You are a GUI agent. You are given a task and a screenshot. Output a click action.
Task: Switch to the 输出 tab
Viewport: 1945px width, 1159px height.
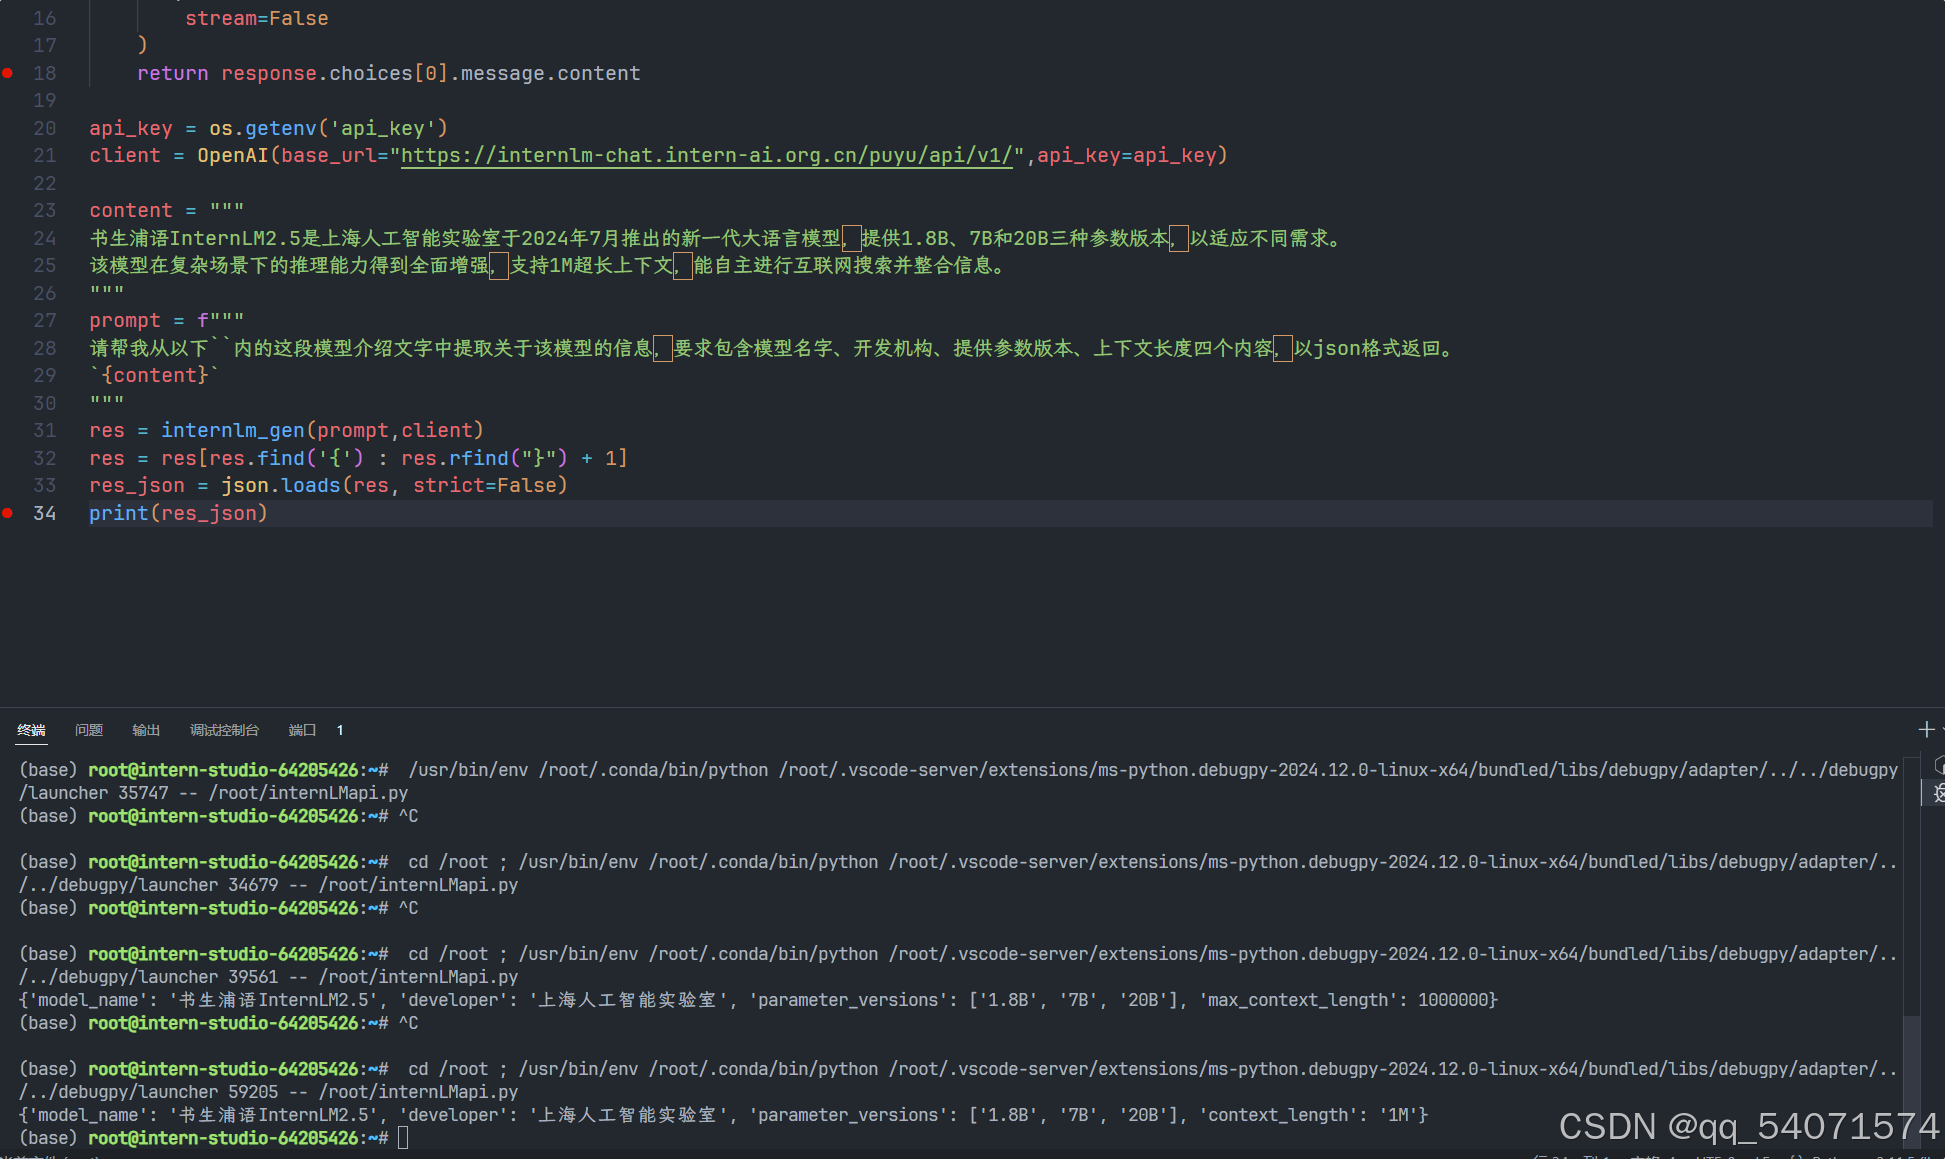point(146,729)
